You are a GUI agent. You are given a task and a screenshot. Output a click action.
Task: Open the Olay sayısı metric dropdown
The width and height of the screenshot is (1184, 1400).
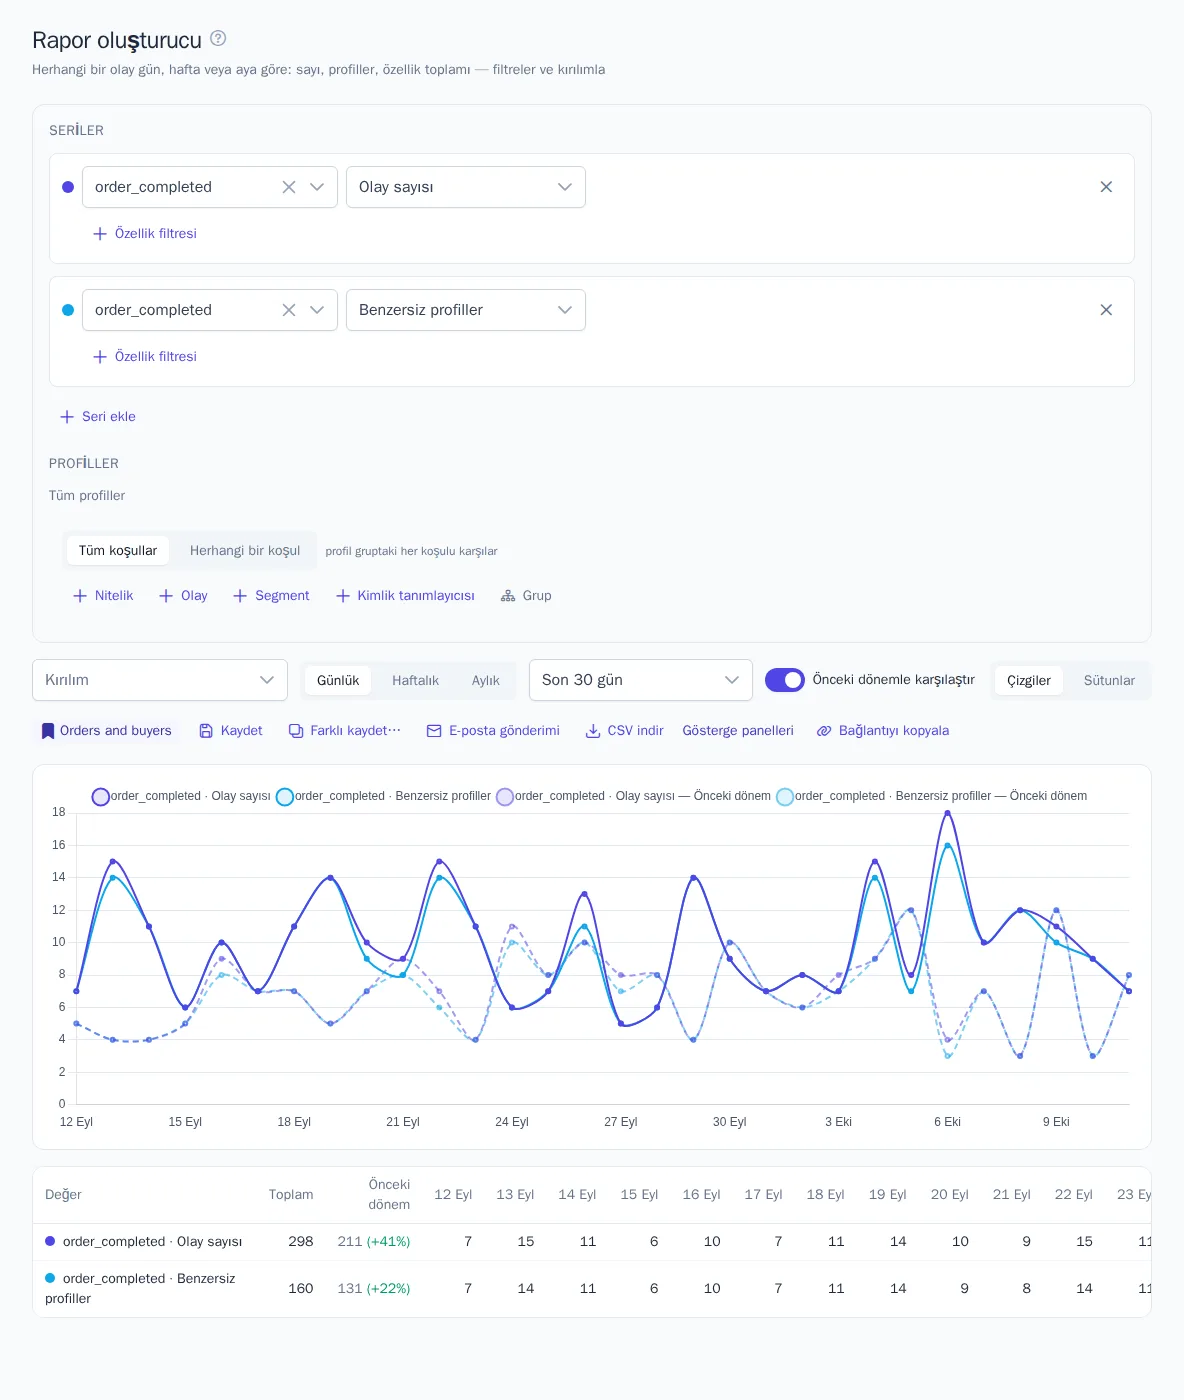[466, 187]
